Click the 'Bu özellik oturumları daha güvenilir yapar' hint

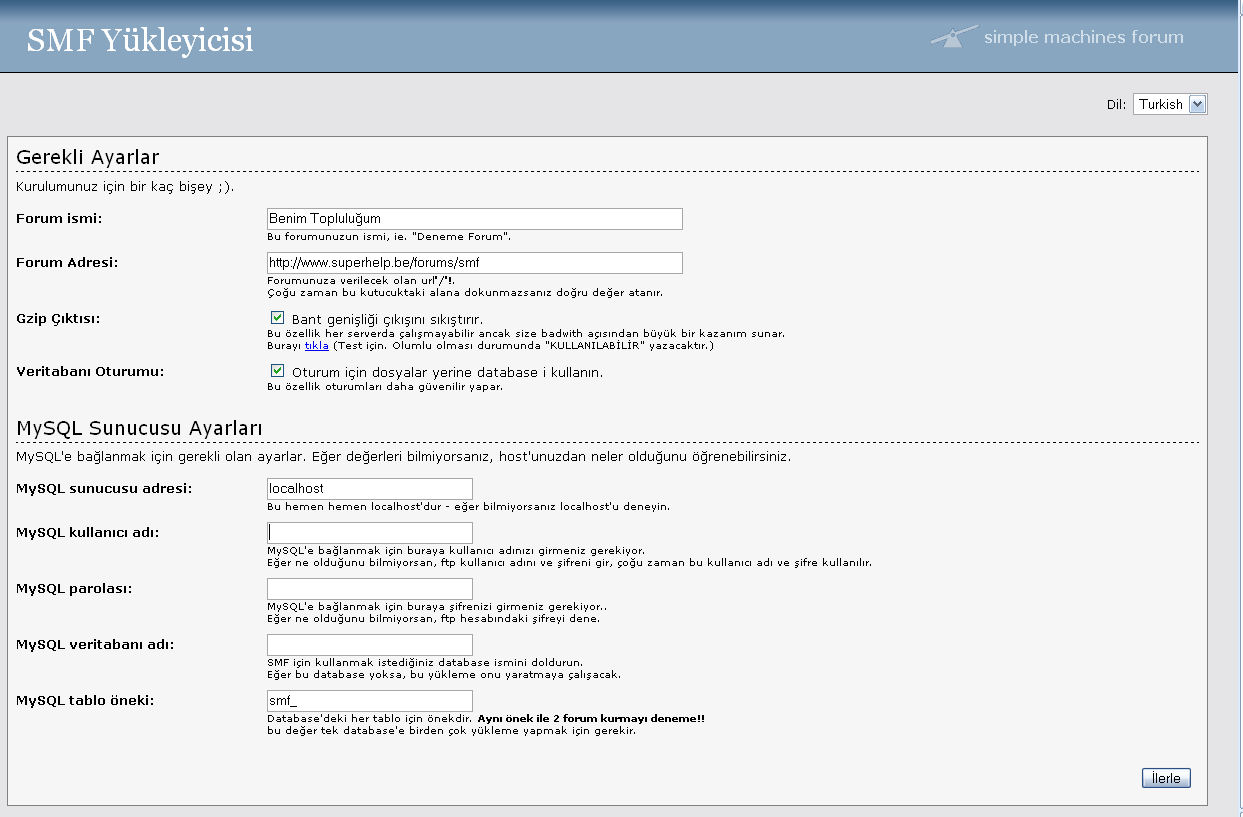point(385,387)
